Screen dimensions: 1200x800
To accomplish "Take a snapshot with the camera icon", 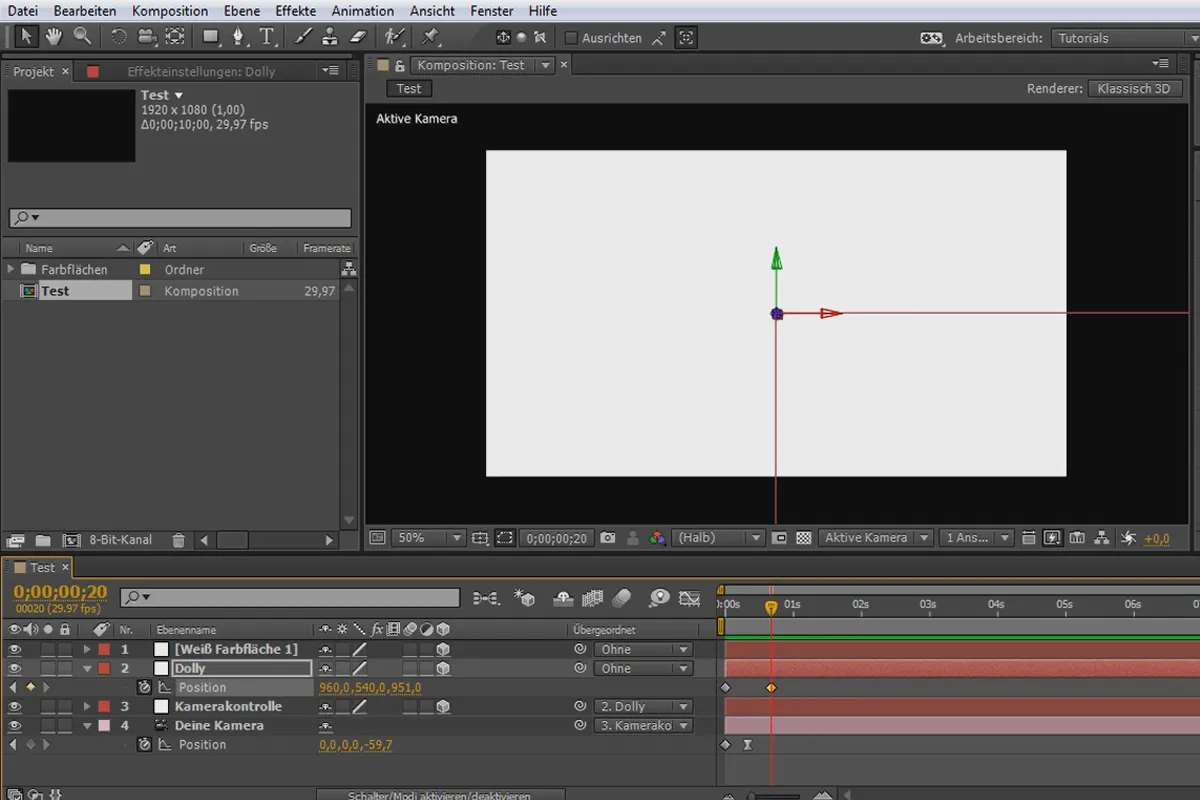I will (x=608, y=538).
